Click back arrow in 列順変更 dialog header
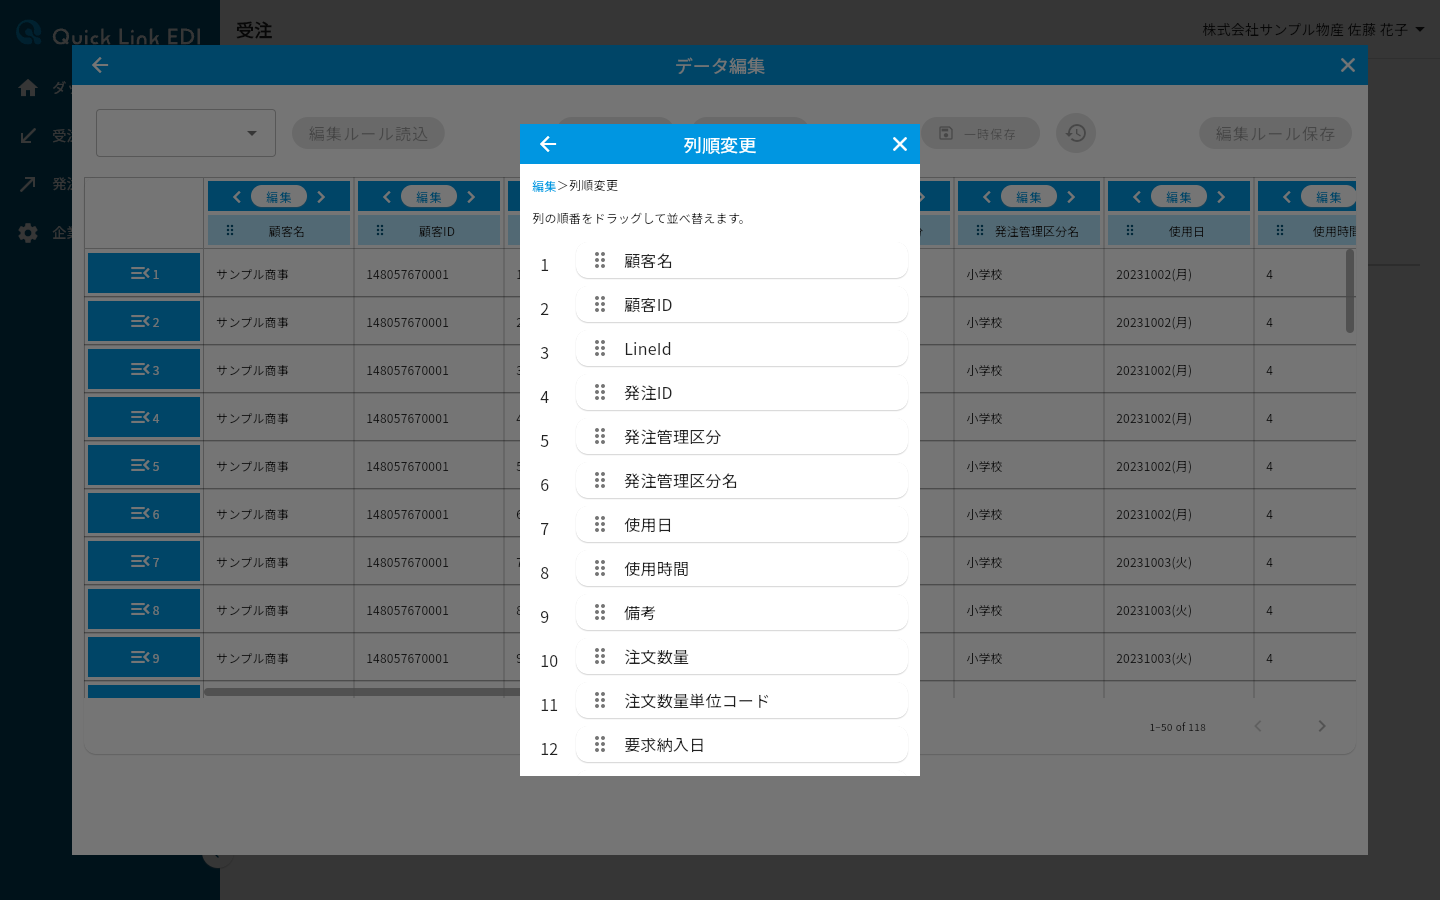Screen dimensions: 1440x900 548,144
